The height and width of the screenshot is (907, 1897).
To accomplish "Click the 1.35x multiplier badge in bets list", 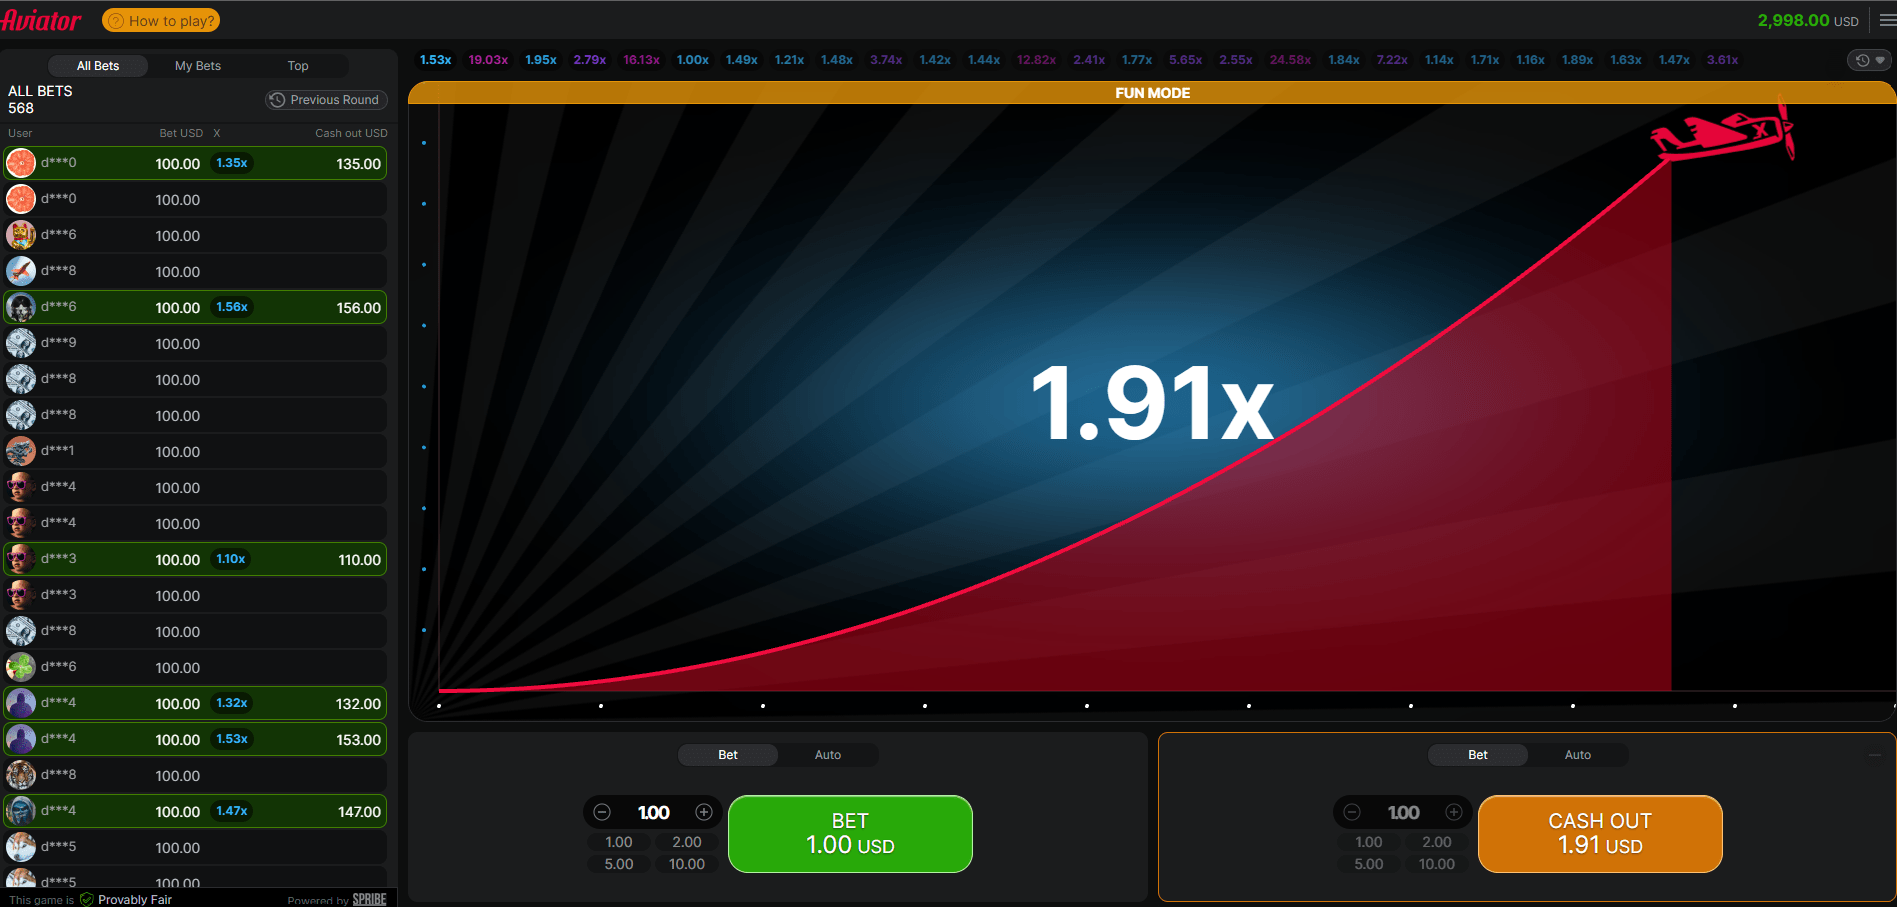I will click(232, 163).
